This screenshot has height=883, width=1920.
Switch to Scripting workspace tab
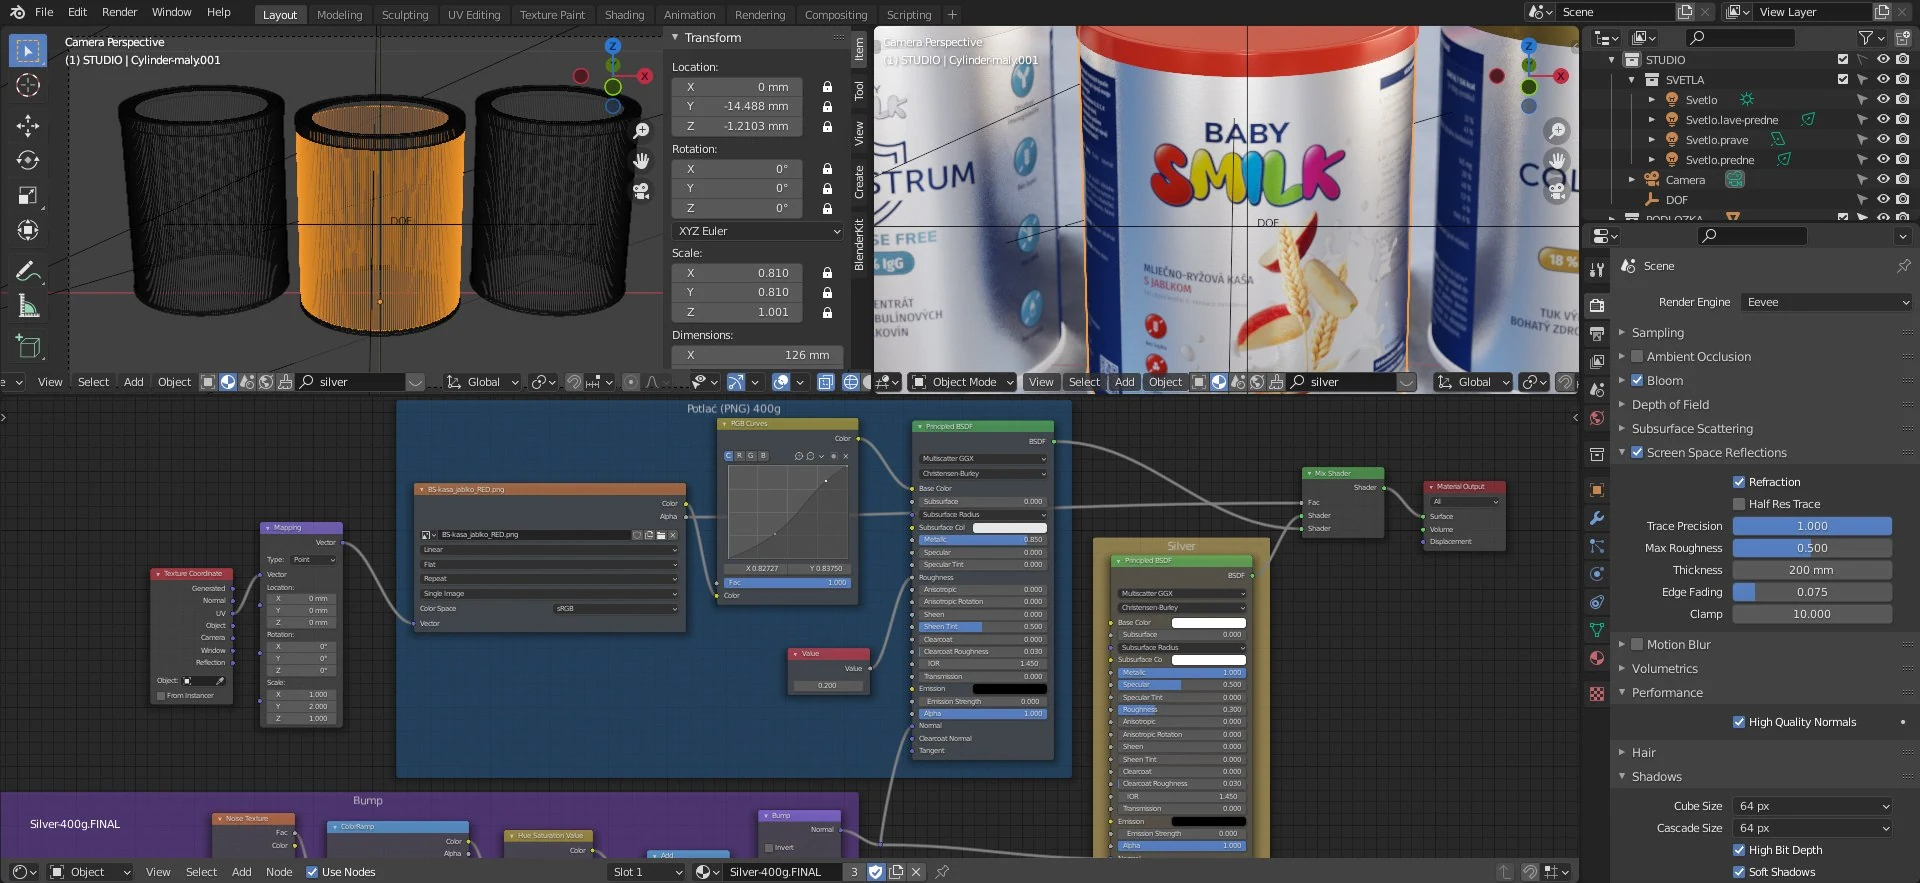[908, 15]
